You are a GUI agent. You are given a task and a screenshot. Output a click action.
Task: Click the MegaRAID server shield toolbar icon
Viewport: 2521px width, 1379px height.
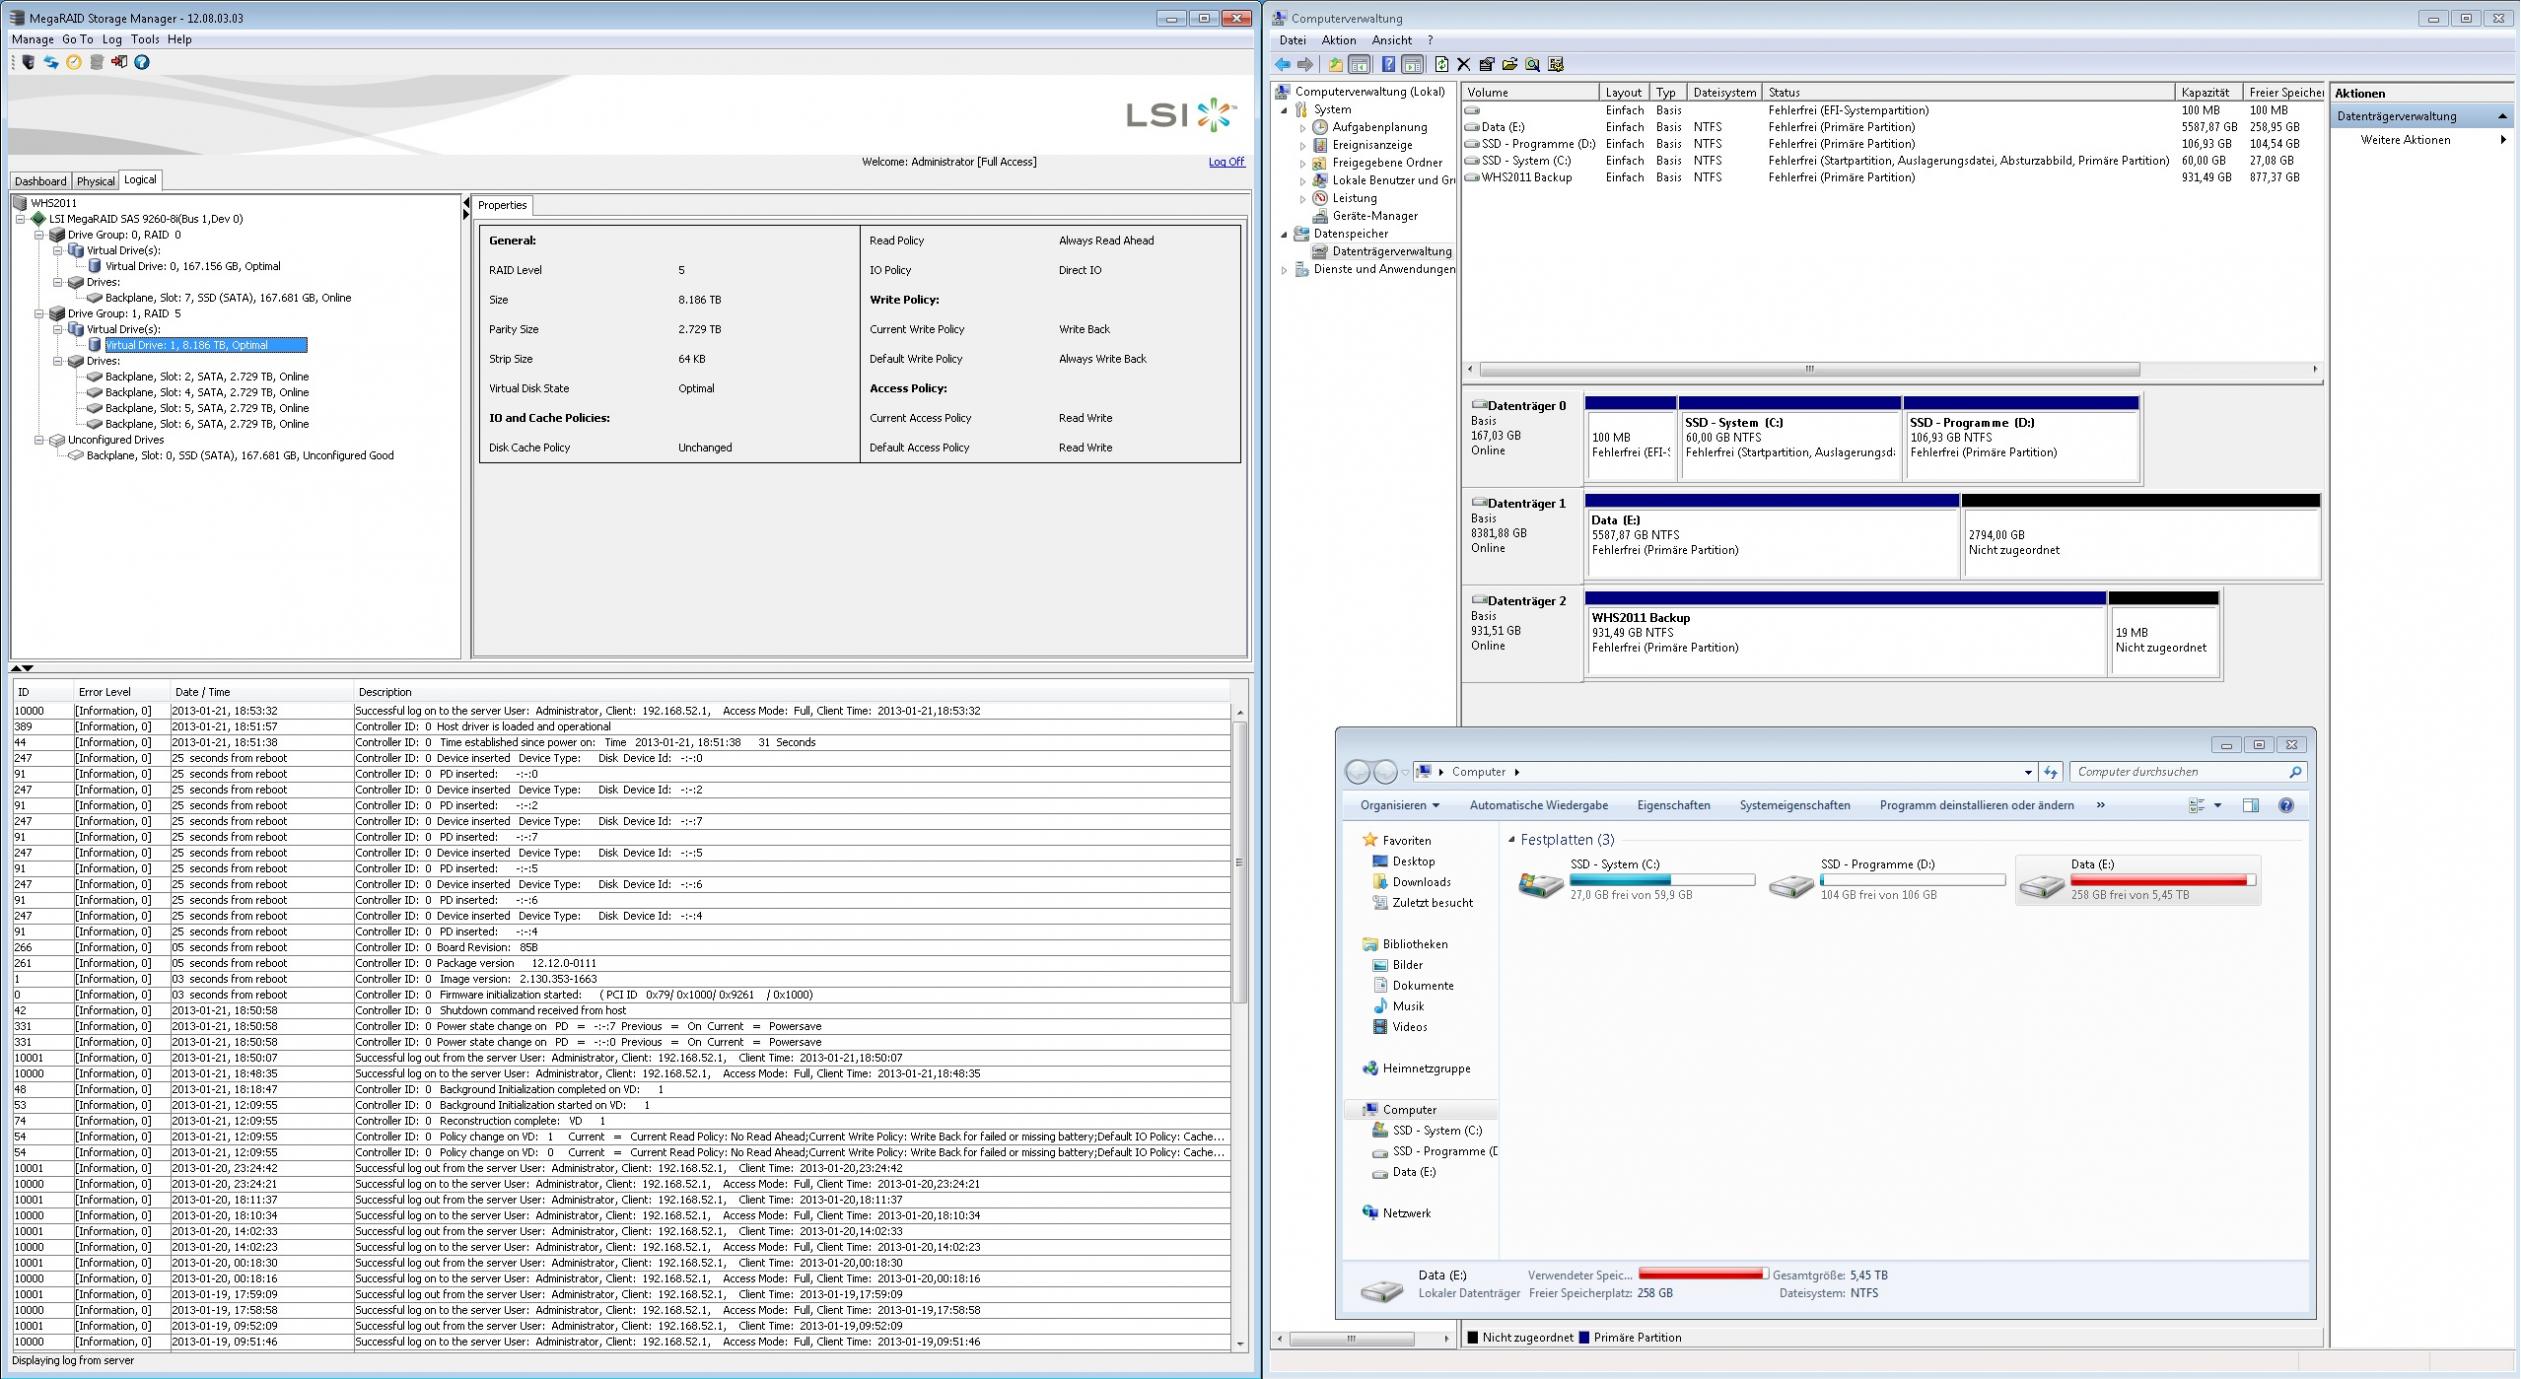tap(28, 62)
